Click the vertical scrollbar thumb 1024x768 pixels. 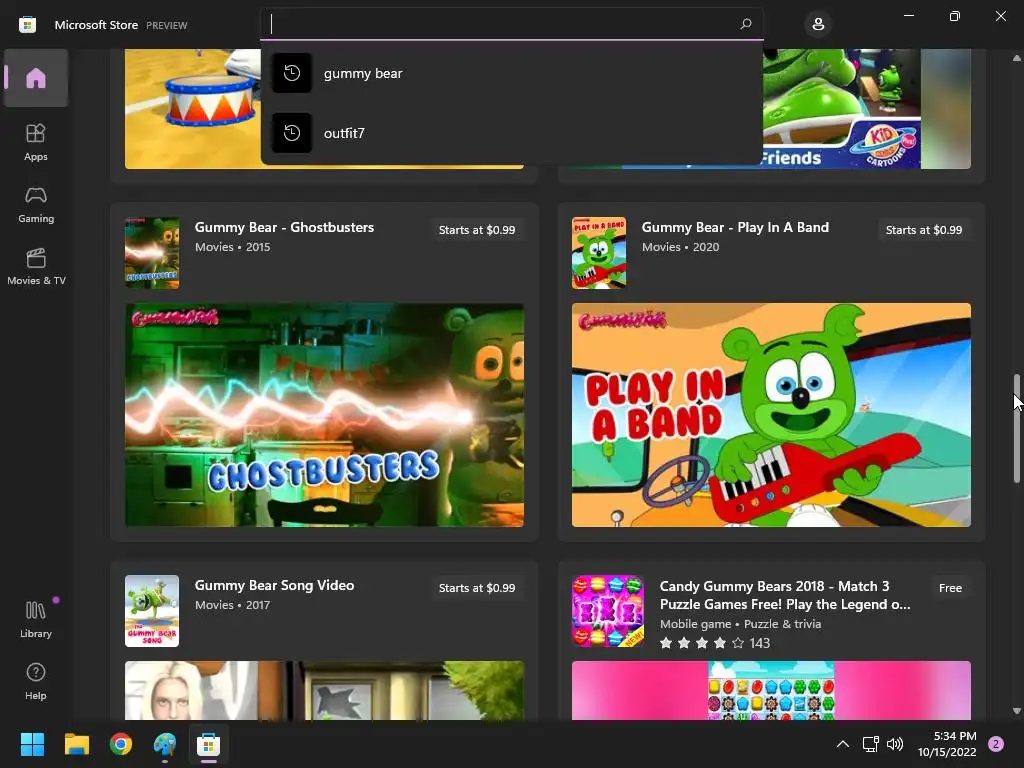(1016, 428)
